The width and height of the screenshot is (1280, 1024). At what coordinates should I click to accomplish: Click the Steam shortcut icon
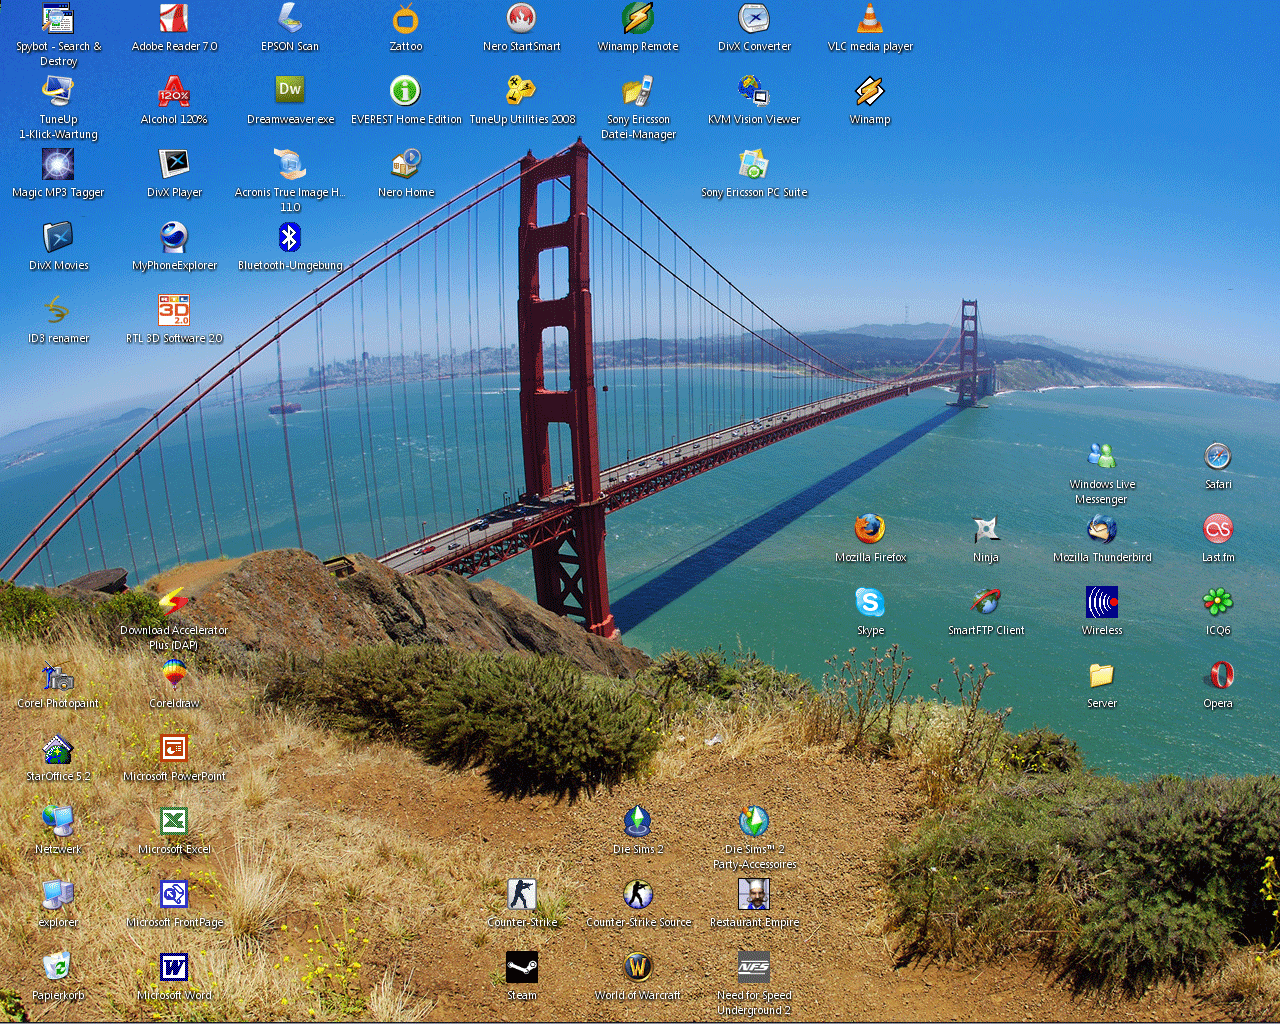pos(522,967)
